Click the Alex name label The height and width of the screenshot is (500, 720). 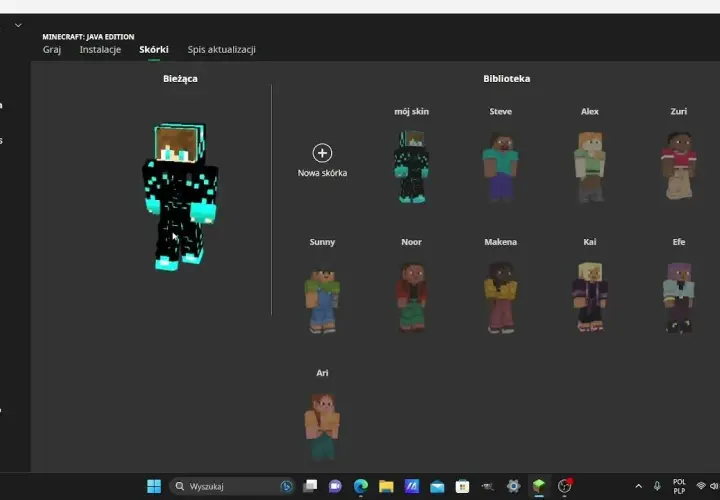point(590,112)
